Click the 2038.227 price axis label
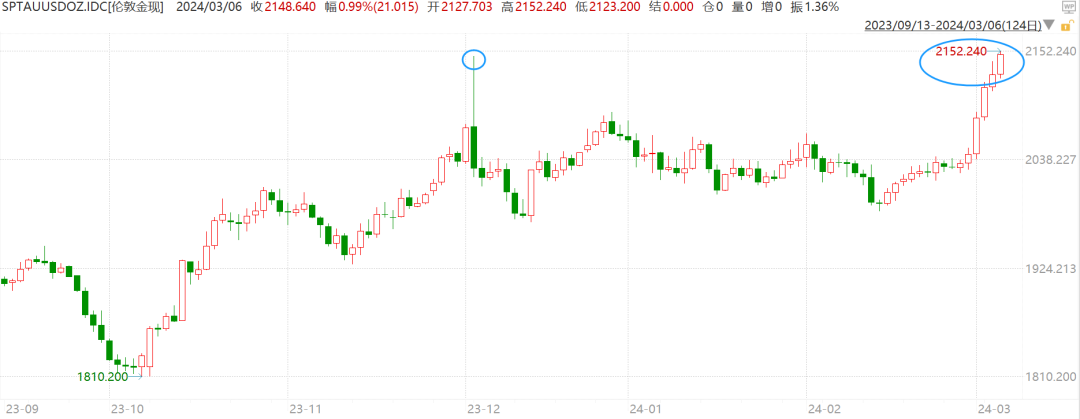Viewport: 1080px width, 419px height. coord(1048,159)
